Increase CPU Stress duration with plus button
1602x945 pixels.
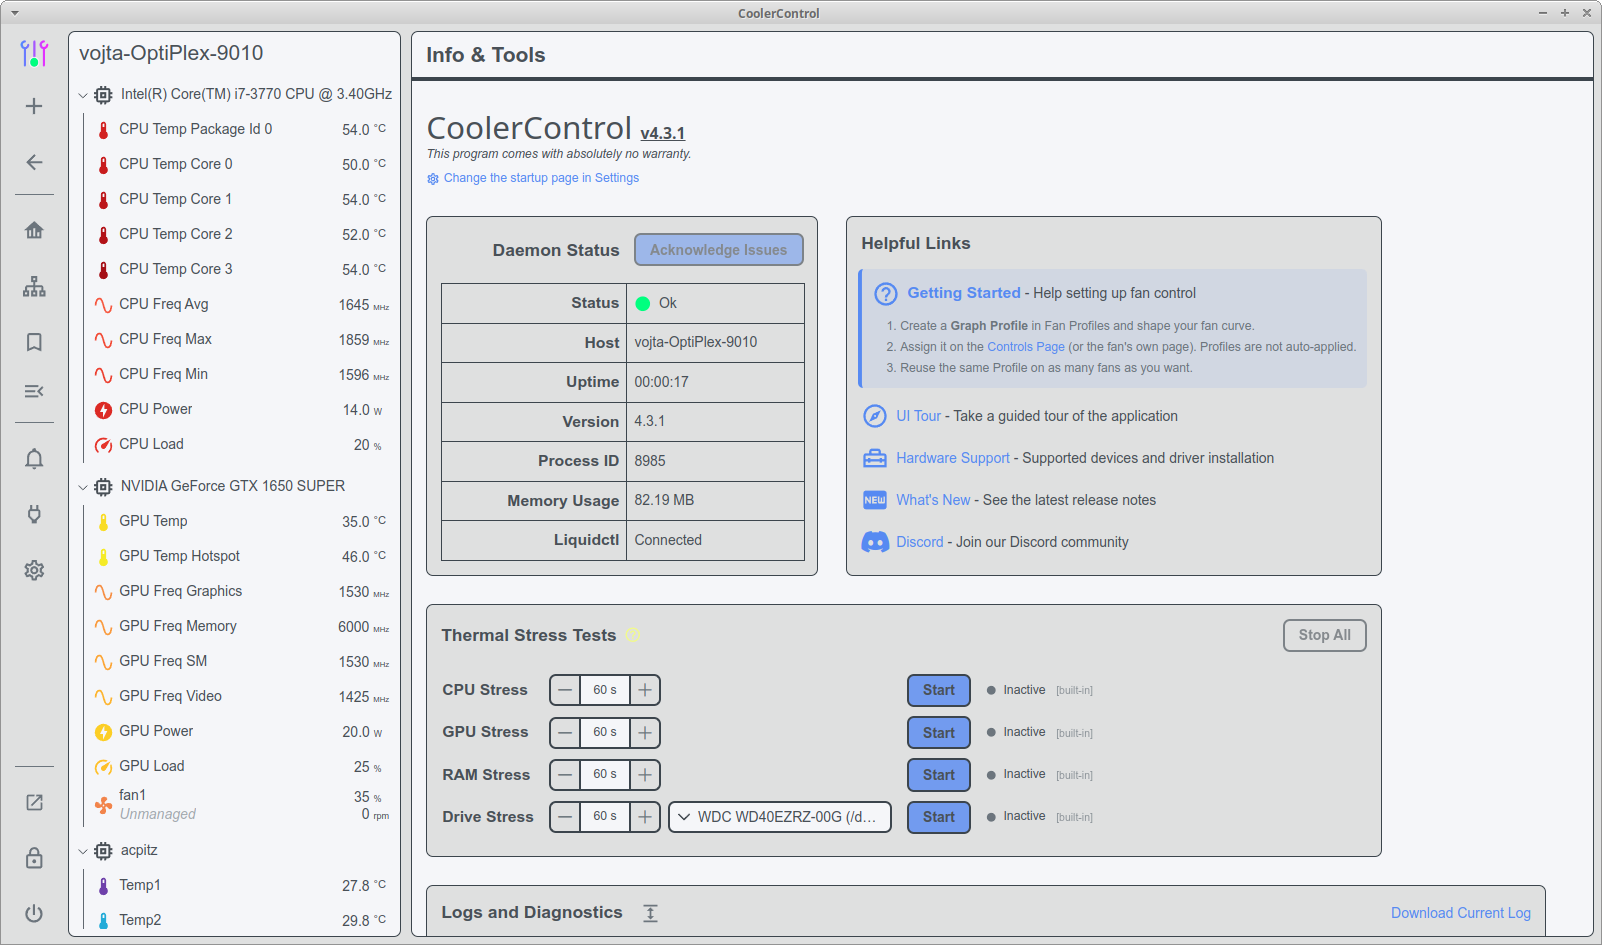click(645, 690)
